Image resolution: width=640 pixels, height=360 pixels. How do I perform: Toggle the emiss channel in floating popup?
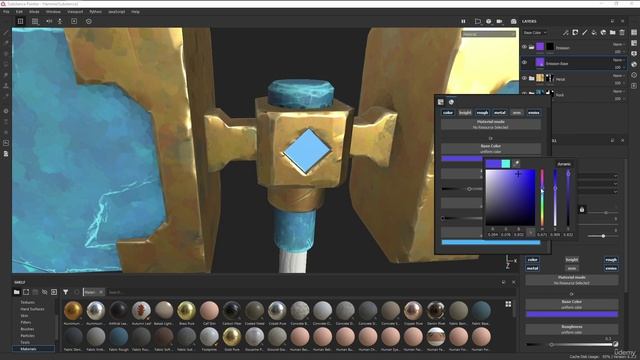tap(533, 113)
